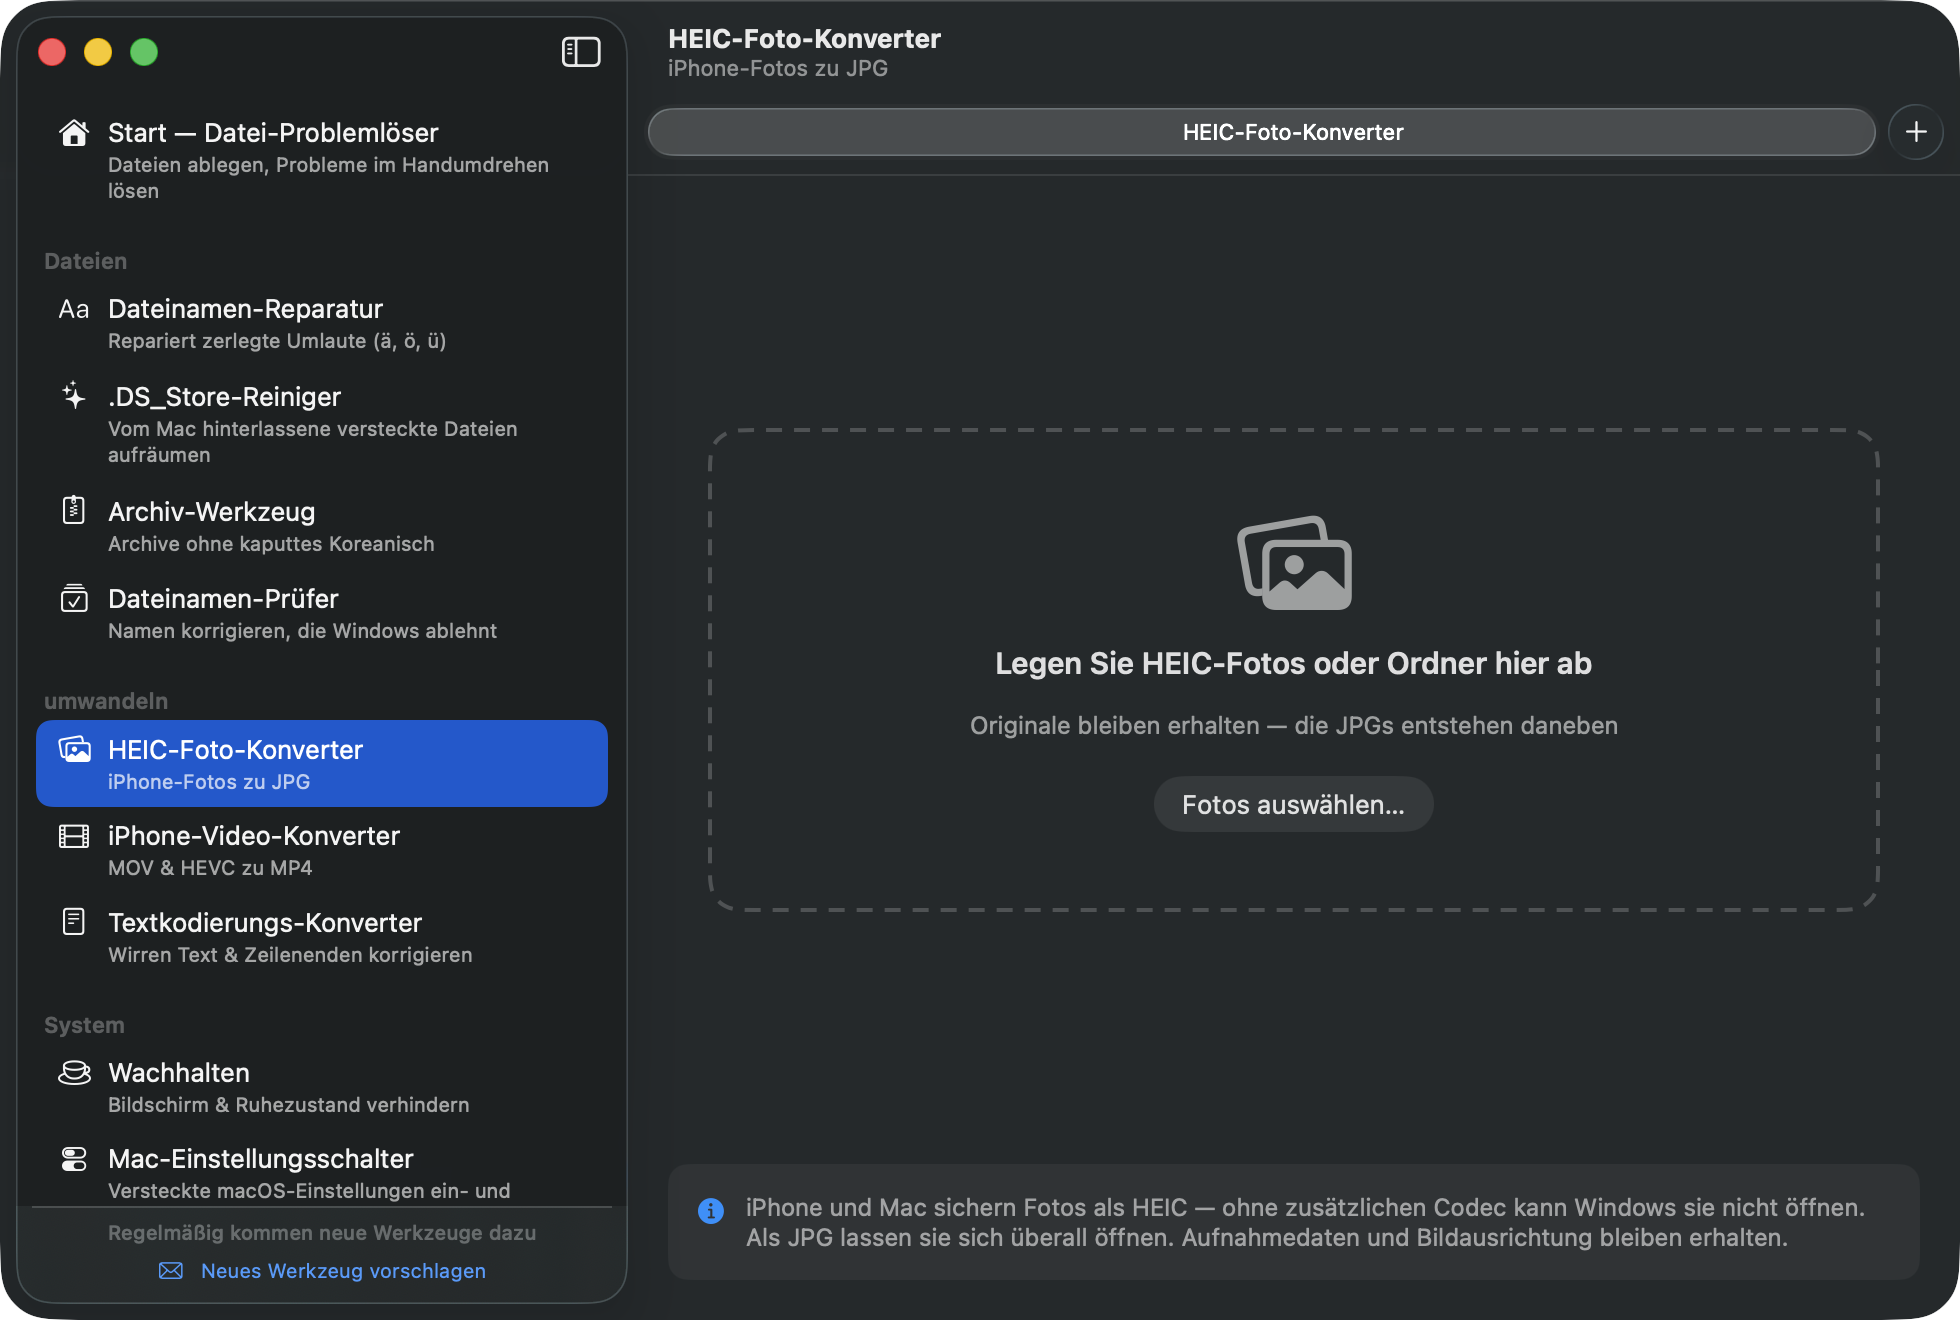Open the .DS_Store-Reiniger tool
Viewport: 1960px width, 1320px height.
click(322, 424)
